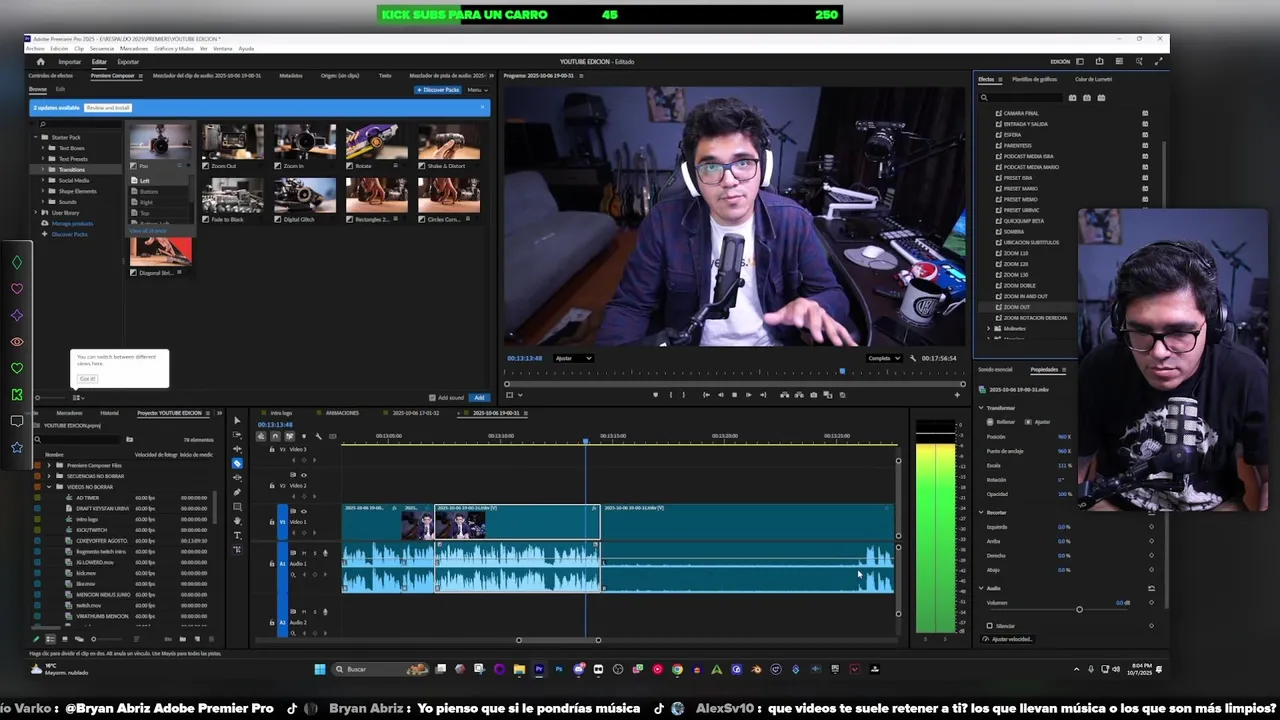Click the Mark In bracket button

[x=671, y=395]
